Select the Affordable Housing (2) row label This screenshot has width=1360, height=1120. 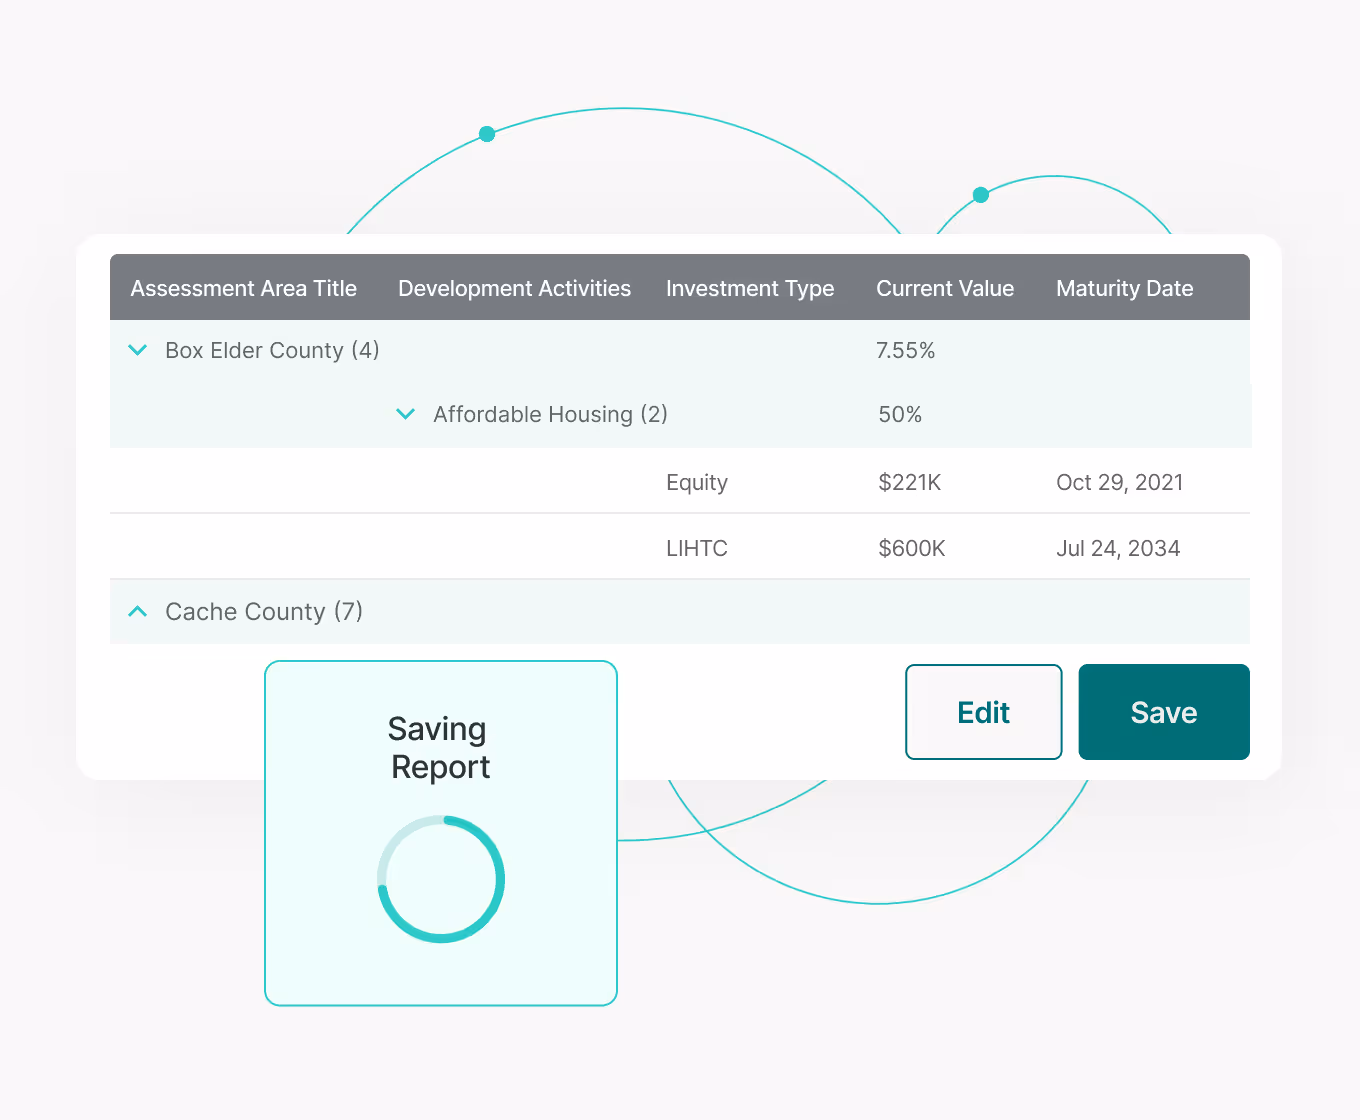pyautogui.click(x=550, y=414)
